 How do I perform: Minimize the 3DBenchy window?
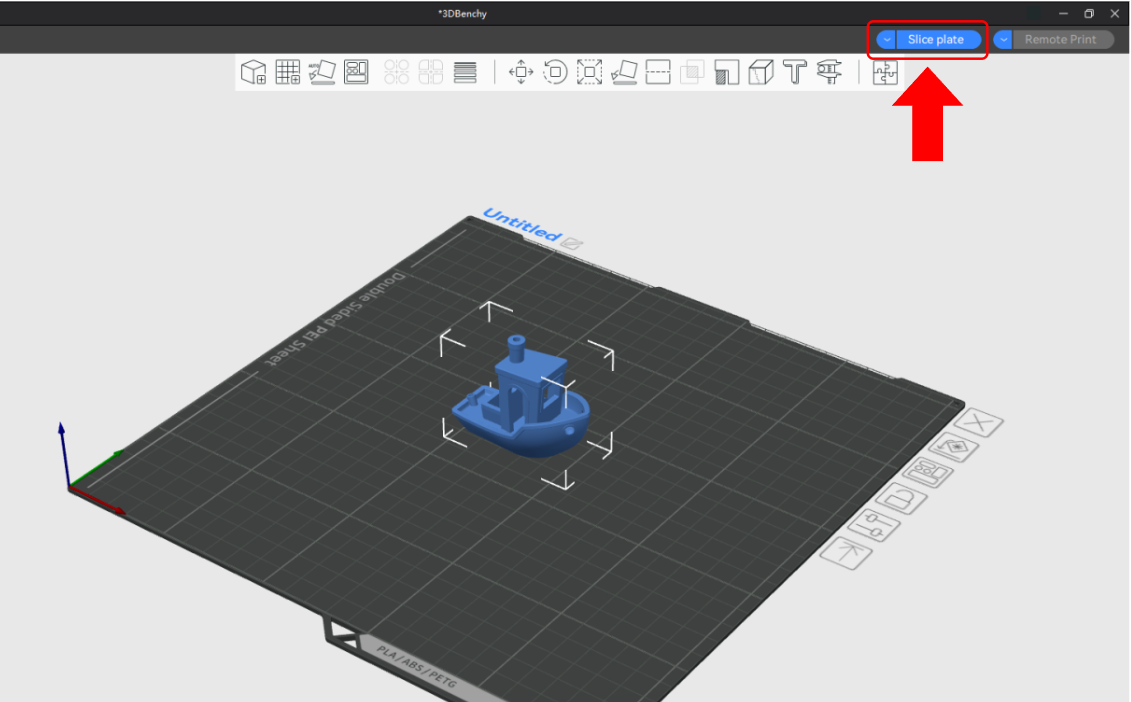1063,14
